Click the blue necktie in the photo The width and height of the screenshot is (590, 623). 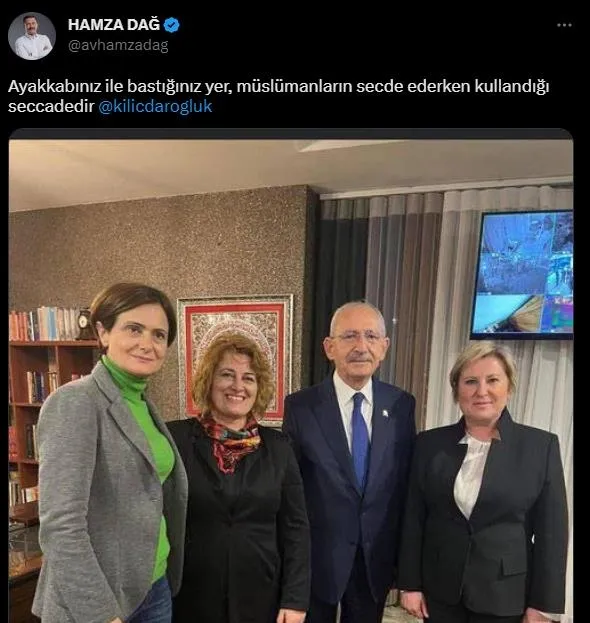pyautogui.click(x=360, y=441)
